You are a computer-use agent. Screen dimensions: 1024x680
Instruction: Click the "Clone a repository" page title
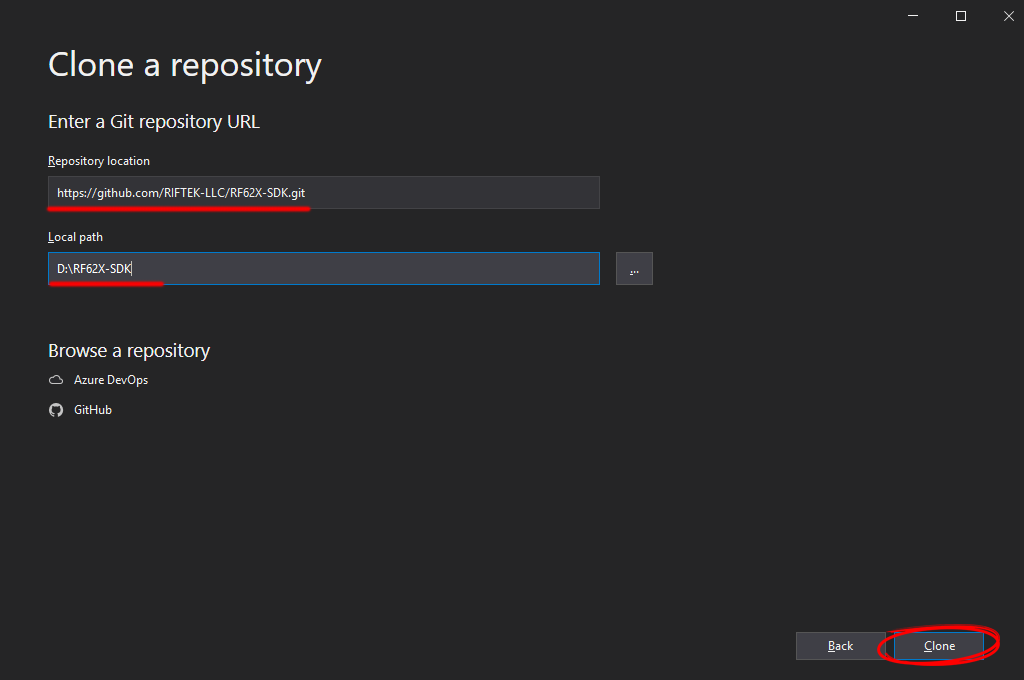pos(185,65)
